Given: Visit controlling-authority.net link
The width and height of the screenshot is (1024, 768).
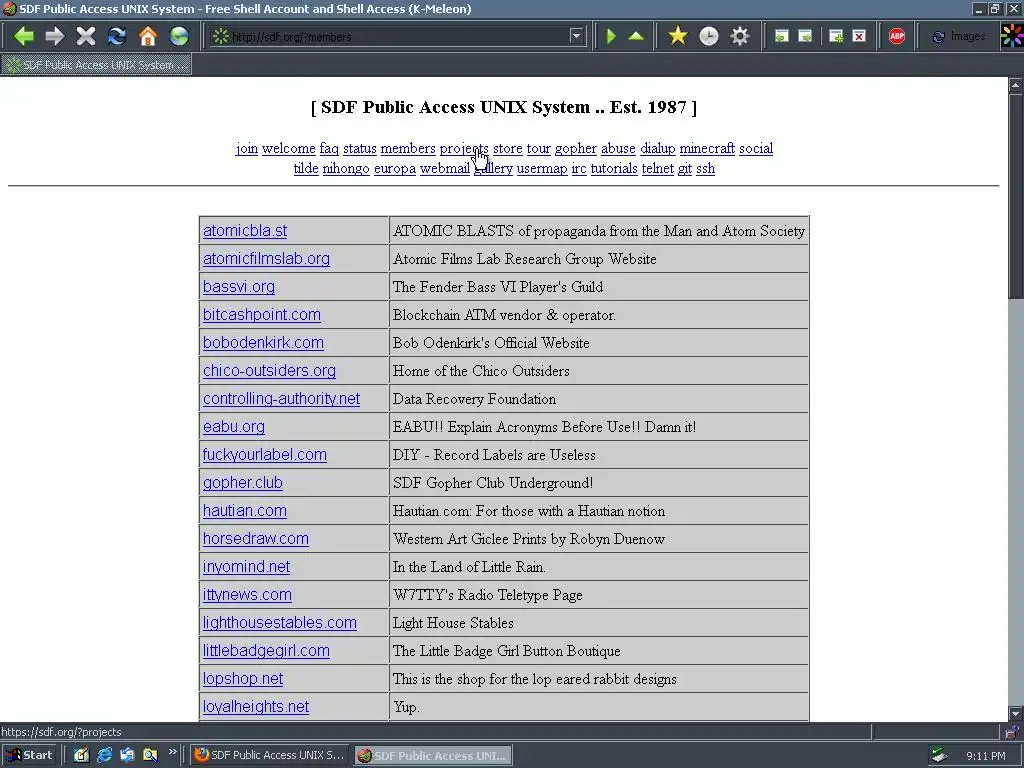Looking at the screenshot, I should coord(281,398).
